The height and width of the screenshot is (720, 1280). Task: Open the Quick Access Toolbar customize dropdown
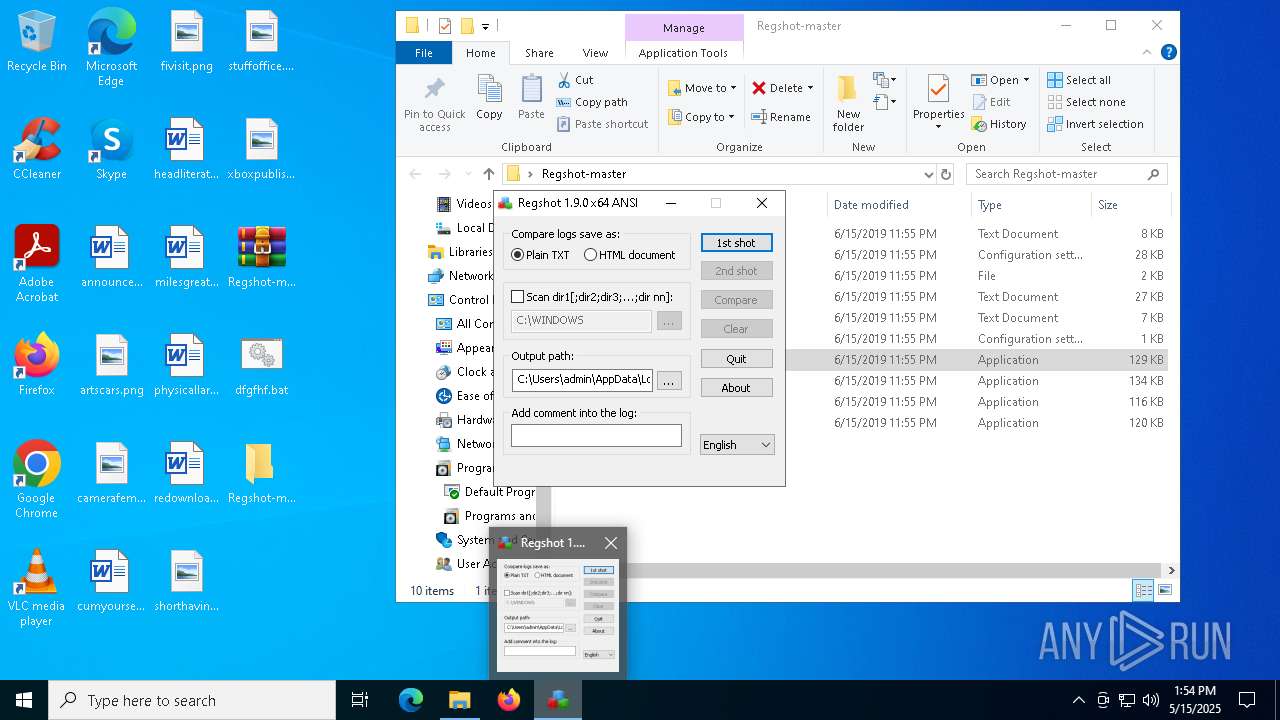tap(486, 26)
